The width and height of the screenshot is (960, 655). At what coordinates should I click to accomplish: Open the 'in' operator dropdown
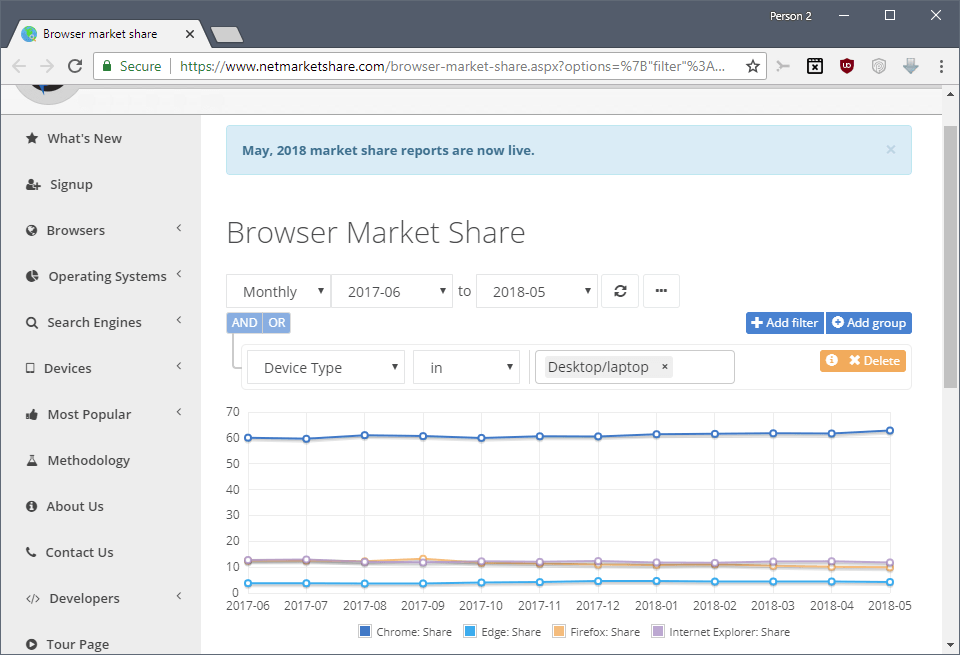click(x=467, y=367)
